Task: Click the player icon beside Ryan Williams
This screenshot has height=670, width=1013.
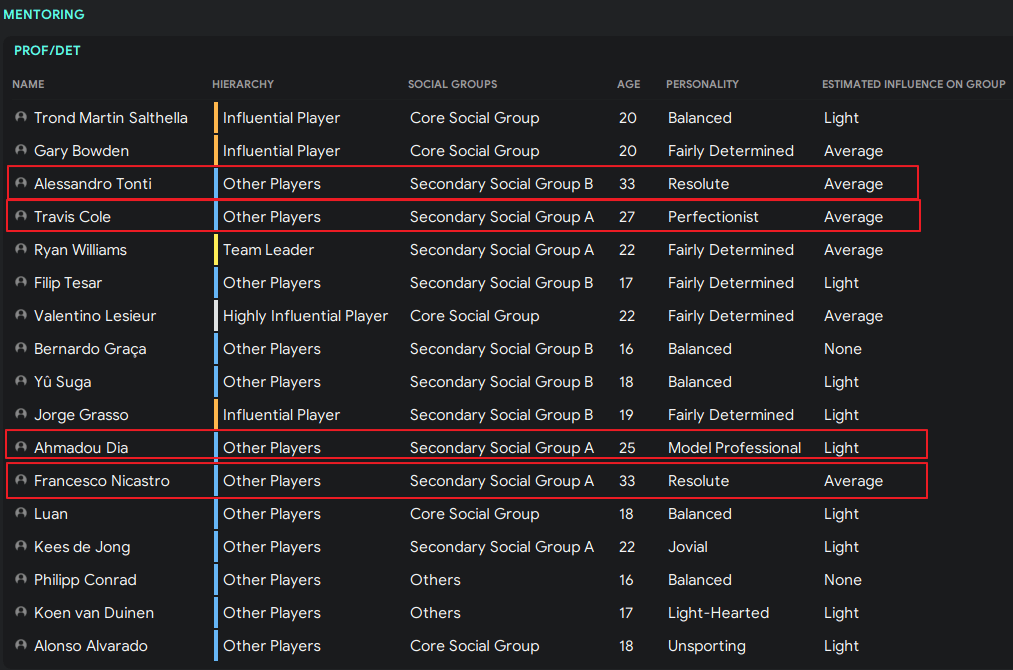Action: 21,249
